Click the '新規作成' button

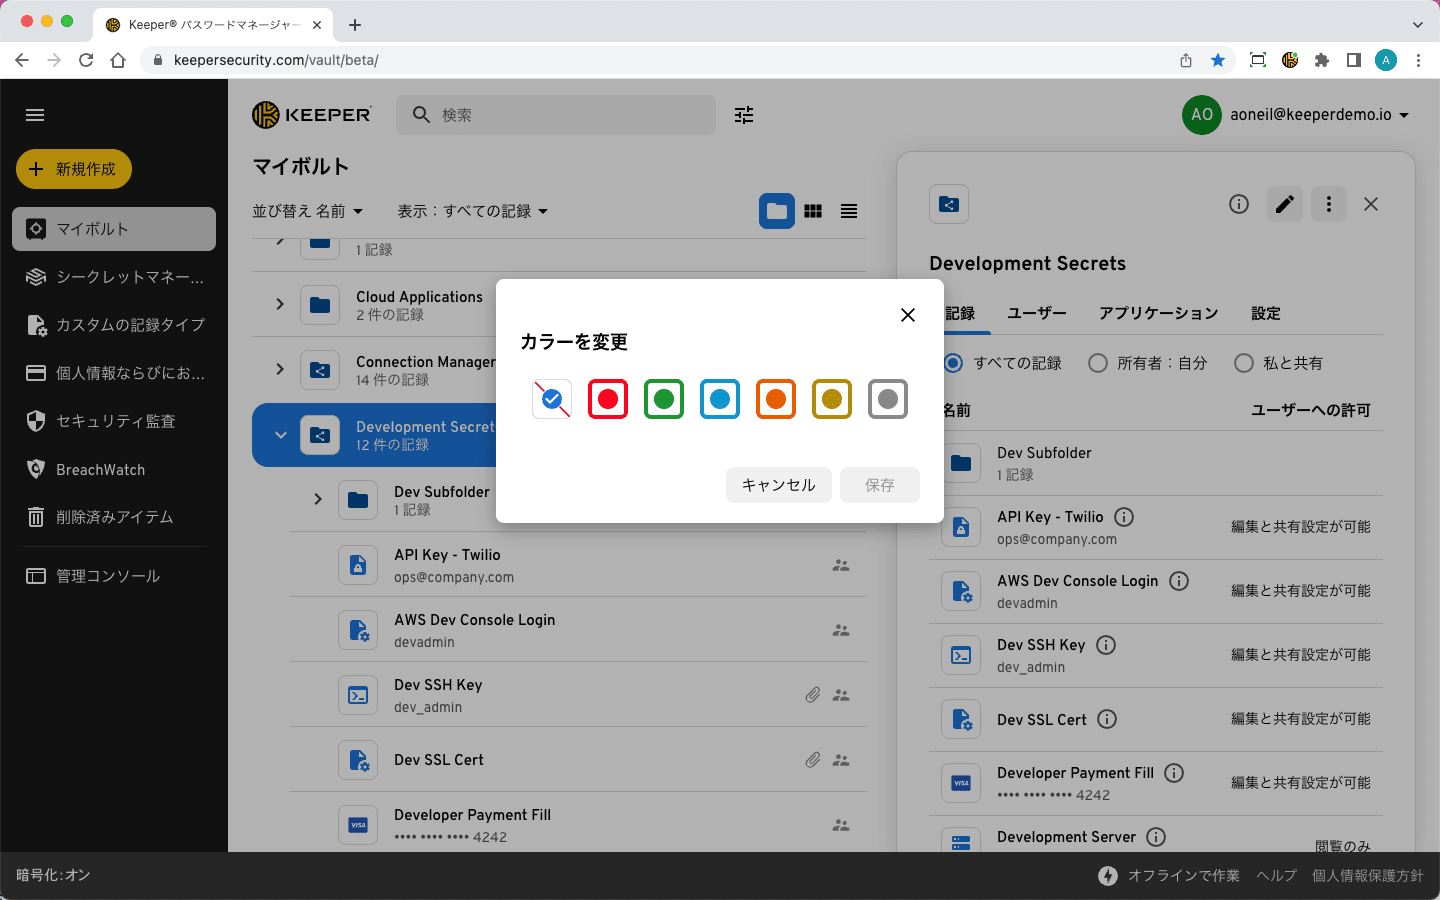pyautogui.click(x=74, y=169)
